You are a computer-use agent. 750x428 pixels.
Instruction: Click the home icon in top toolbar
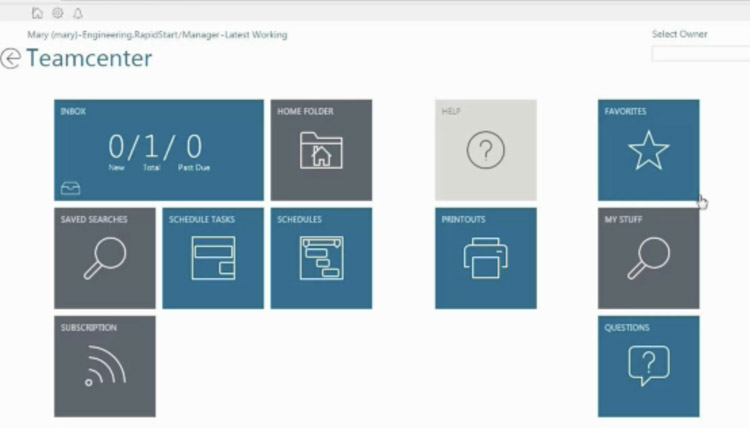37,13
